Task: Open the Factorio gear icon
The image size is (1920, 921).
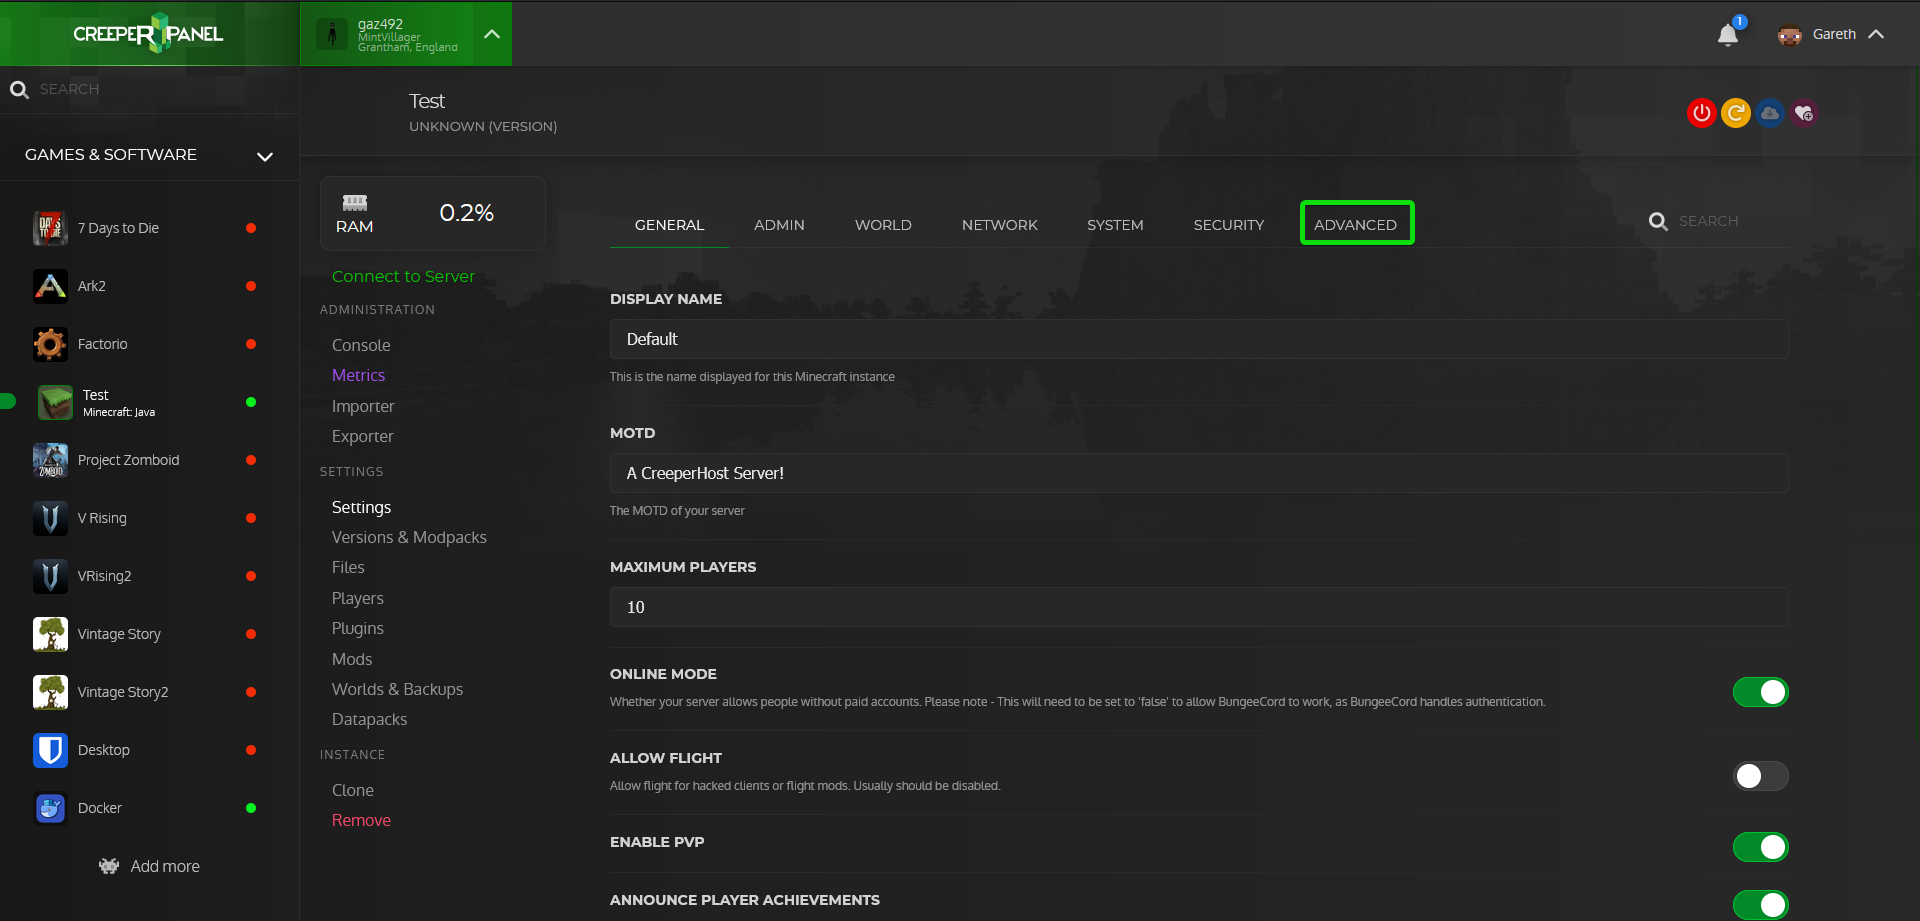Action: point(50,344)
